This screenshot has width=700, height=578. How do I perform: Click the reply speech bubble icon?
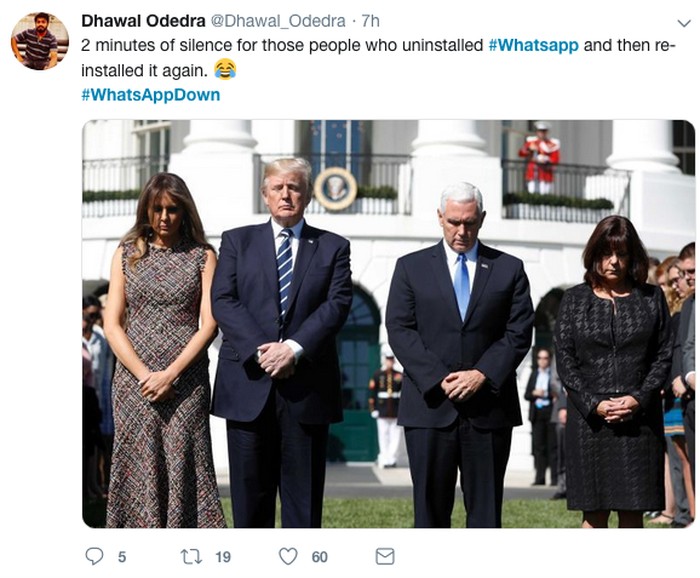94,556
